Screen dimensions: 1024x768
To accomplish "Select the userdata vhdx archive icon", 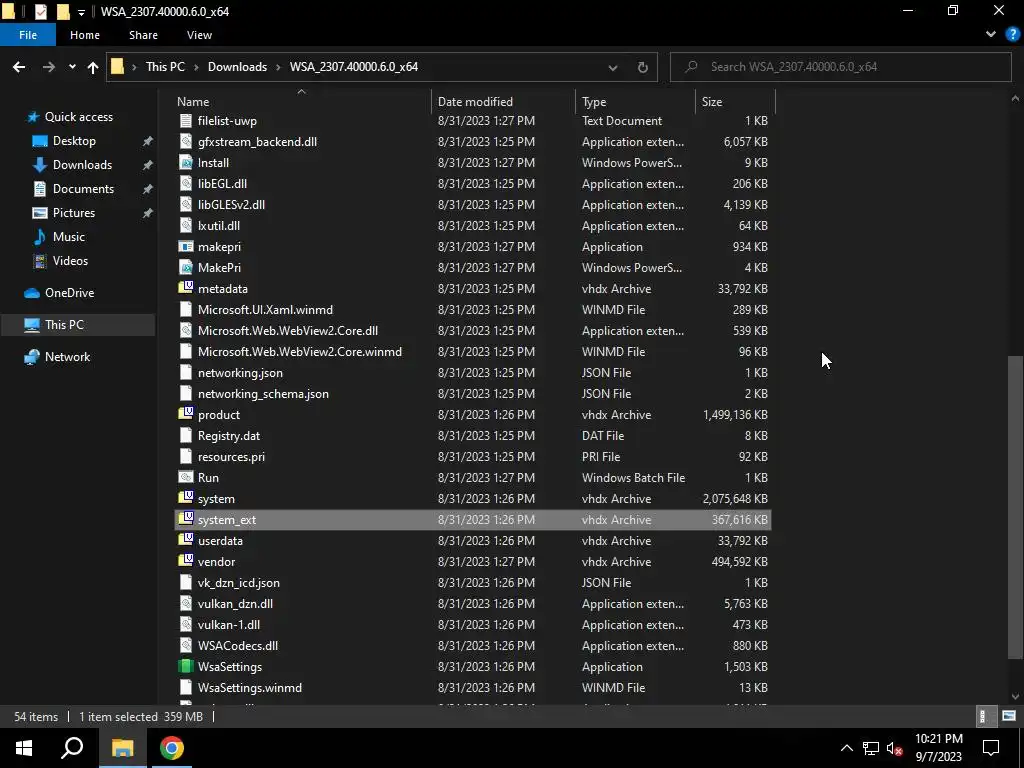I will click(186, 540).
